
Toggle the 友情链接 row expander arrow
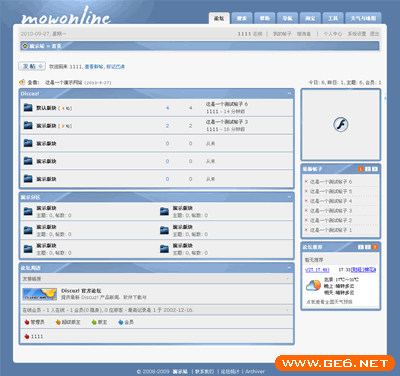click(x=288, y=278)
